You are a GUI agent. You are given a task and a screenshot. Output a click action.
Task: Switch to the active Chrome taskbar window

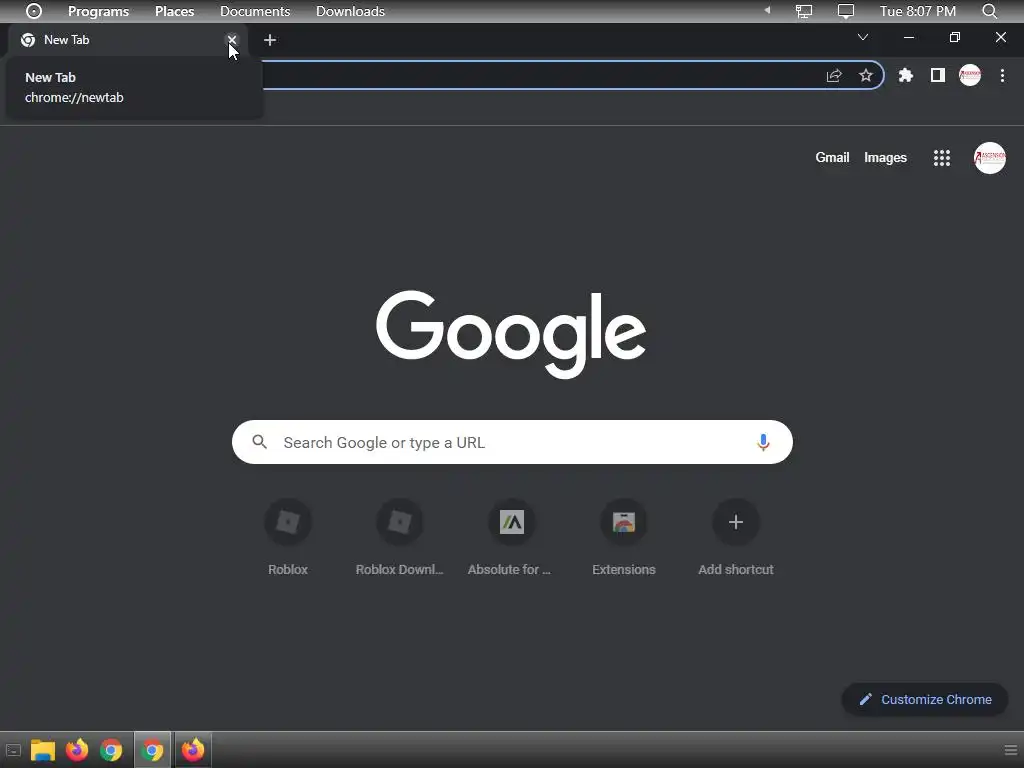click(x=152, y=750)
